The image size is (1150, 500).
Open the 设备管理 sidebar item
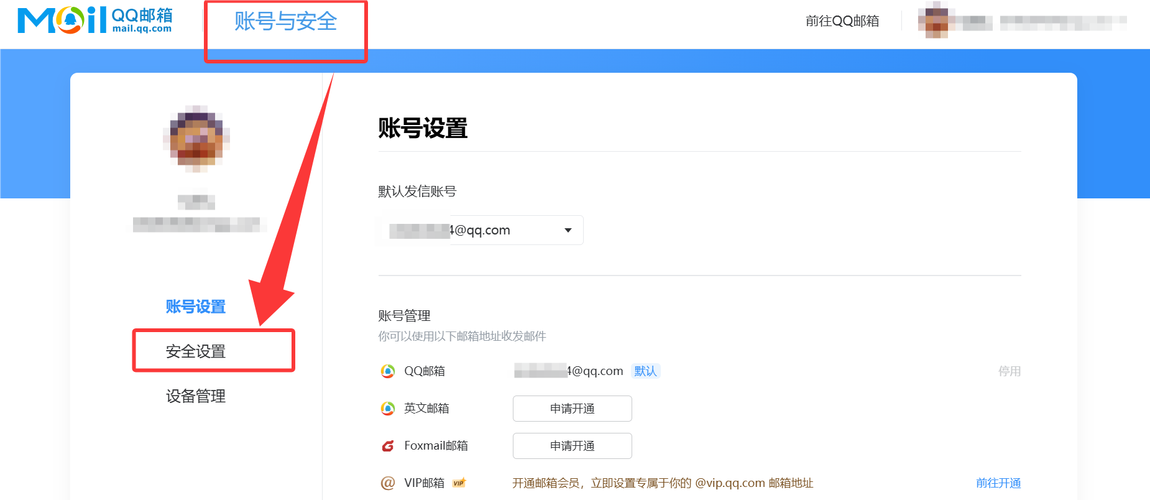click(x=195, y=397)
